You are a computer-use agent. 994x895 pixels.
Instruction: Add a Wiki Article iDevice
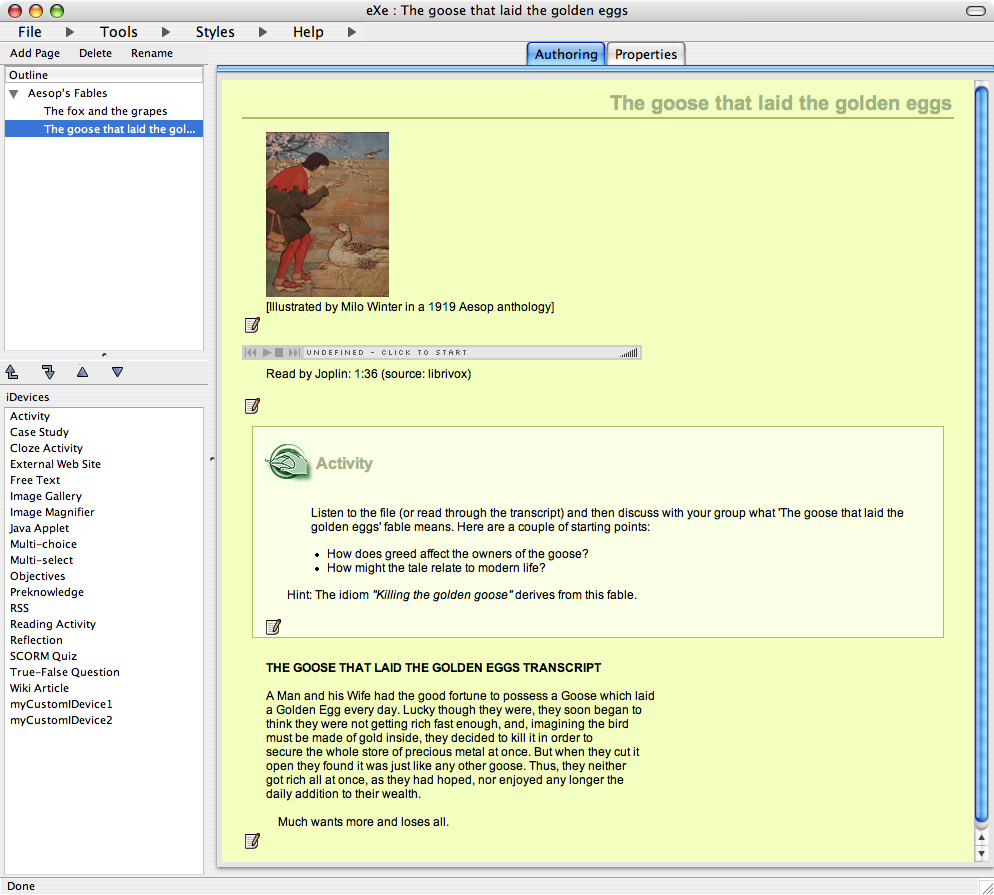[x=39, y=688]
